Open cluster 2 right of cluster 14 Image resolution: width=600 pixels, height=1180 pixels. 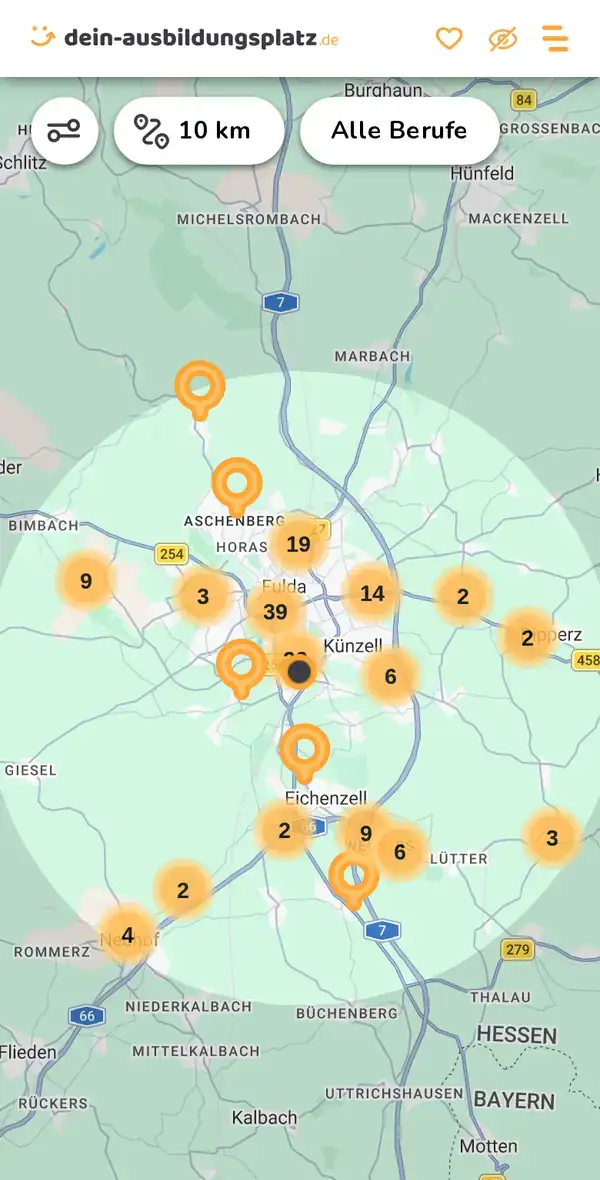click(462, 597)
